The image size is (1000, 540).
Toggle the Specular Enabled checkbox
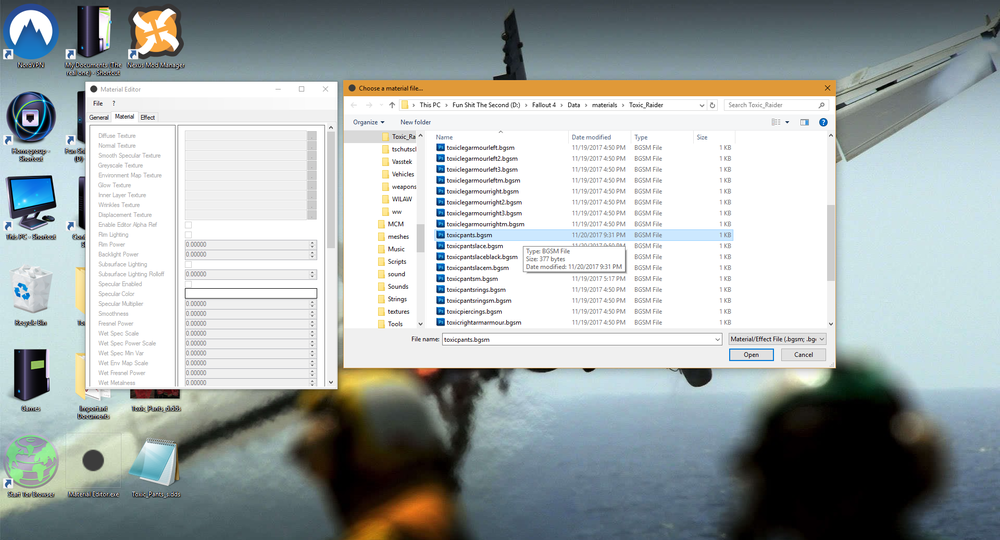click(x=188, y=284)
